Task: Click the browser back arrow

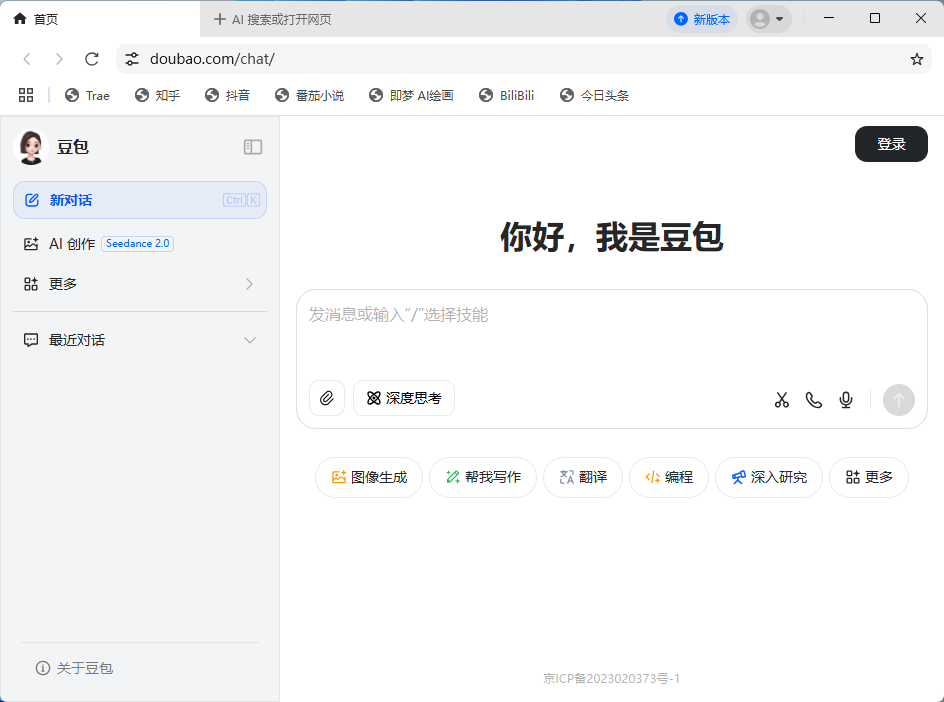Action: point(26,59)
